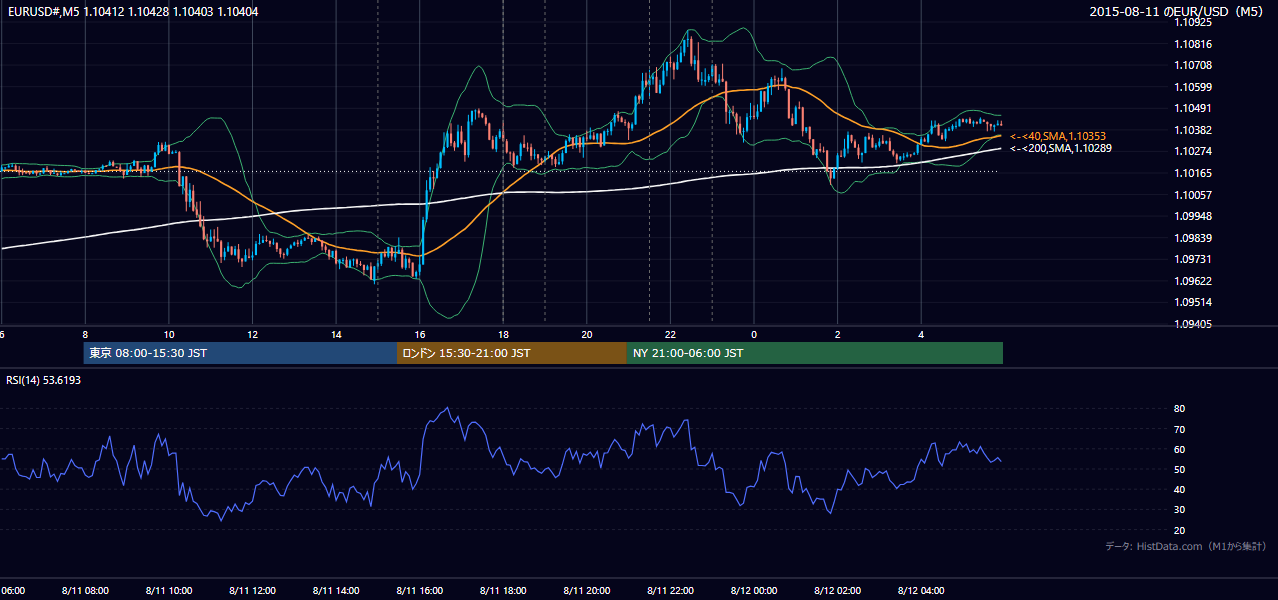
Task: Click the 8/11 22:00 date label
Action: coord(670,590)
